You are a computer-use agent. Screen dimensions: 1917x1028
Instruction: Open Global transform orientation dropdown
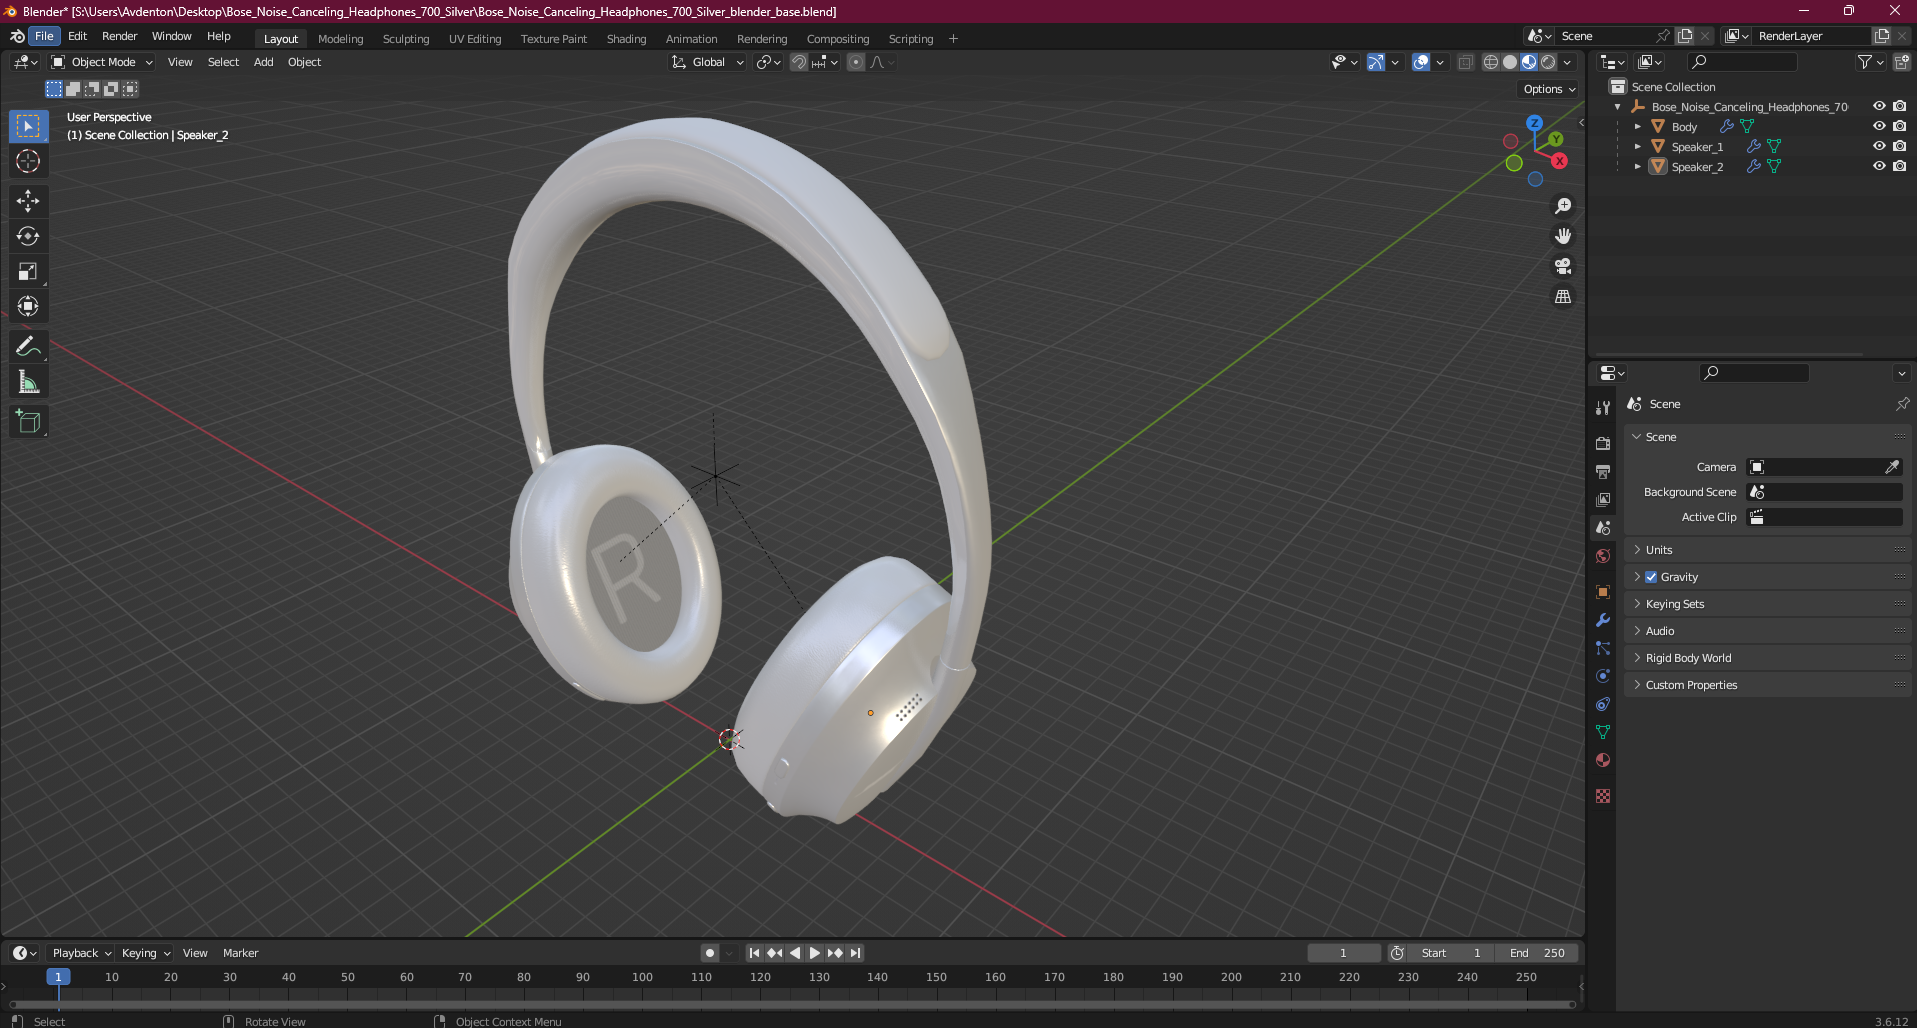coord(708,62)
